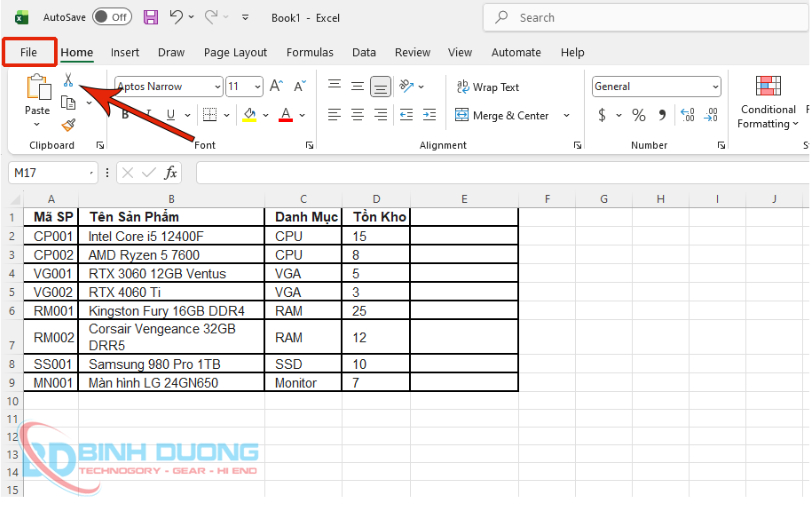Open the File tab
This screenshot has height=511, width=811.
click(x=28, y=52)
